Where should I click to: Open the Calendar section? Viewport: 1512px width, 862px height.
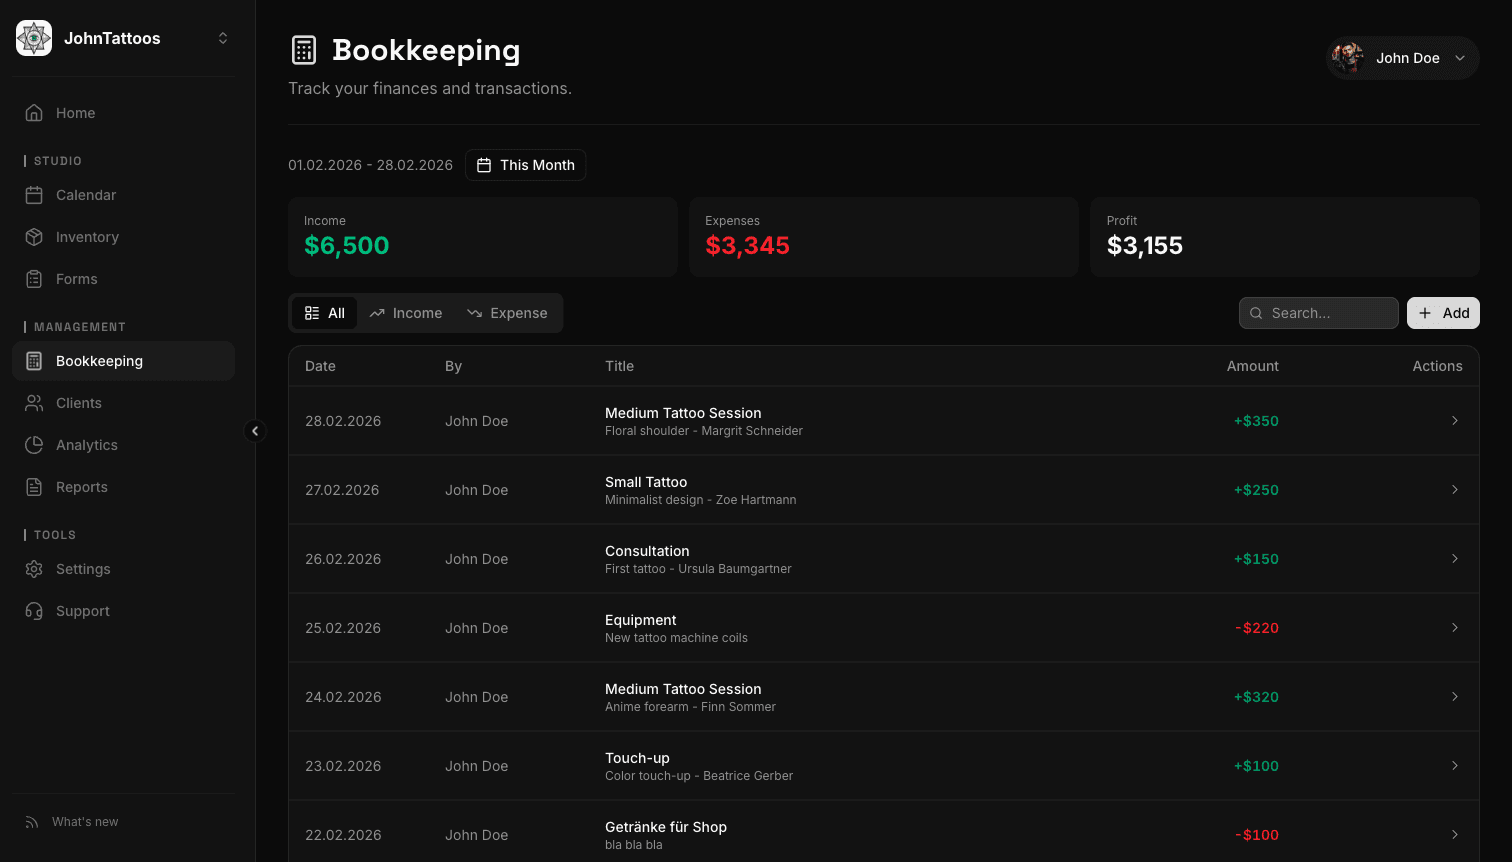85,195
